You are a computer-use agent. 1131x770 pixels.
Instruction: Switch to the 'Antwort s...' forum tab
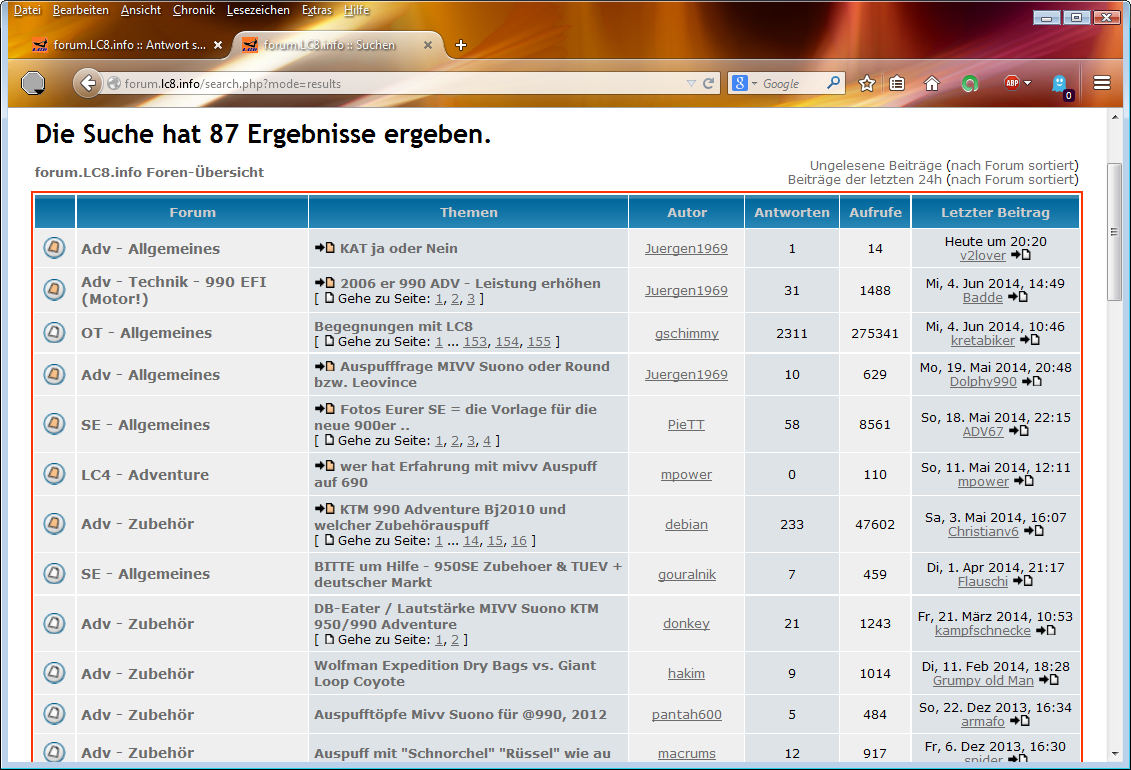(120, 45)
